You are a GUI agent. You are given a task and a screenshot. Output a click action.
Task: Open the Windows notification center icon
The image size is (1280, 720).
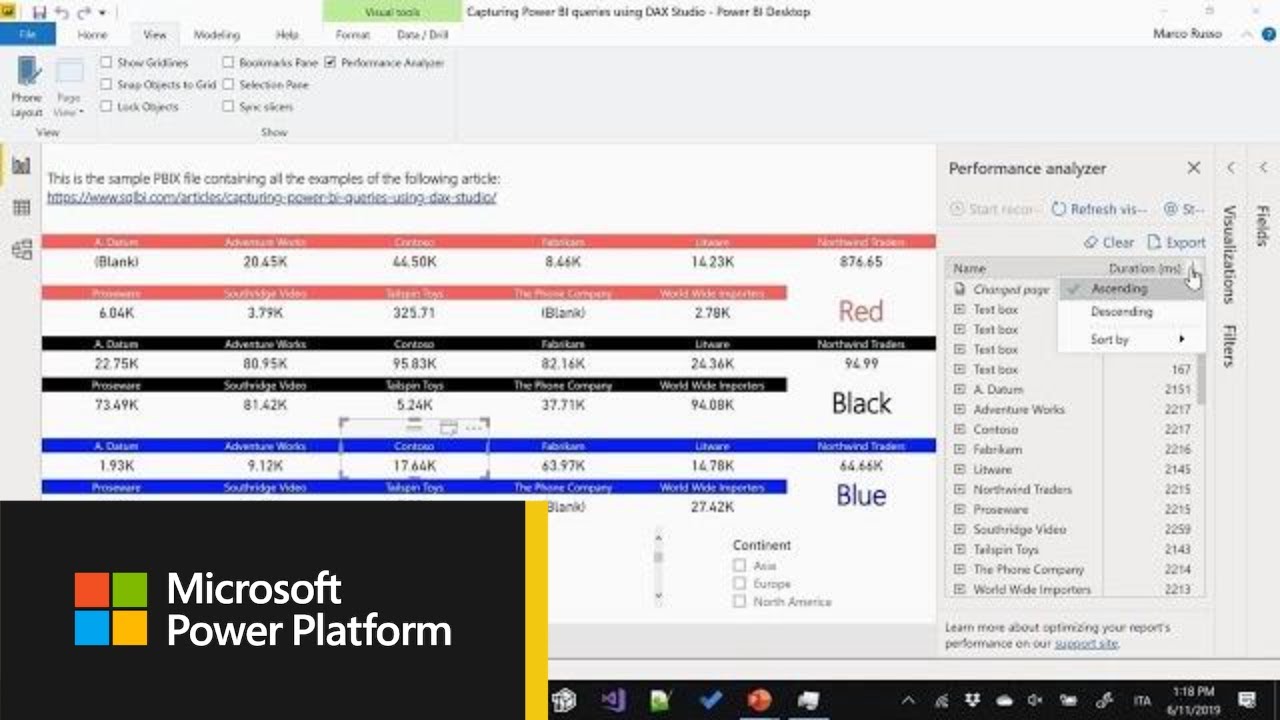pyautogui.click(x=1247, y=699)
